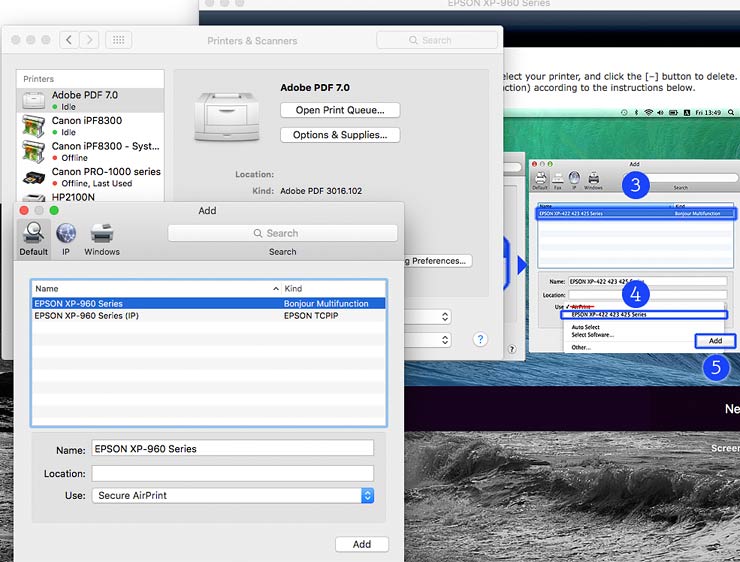740x562 pixels.
Task: Switch to the IP tab
Action: tap(66, 238)
